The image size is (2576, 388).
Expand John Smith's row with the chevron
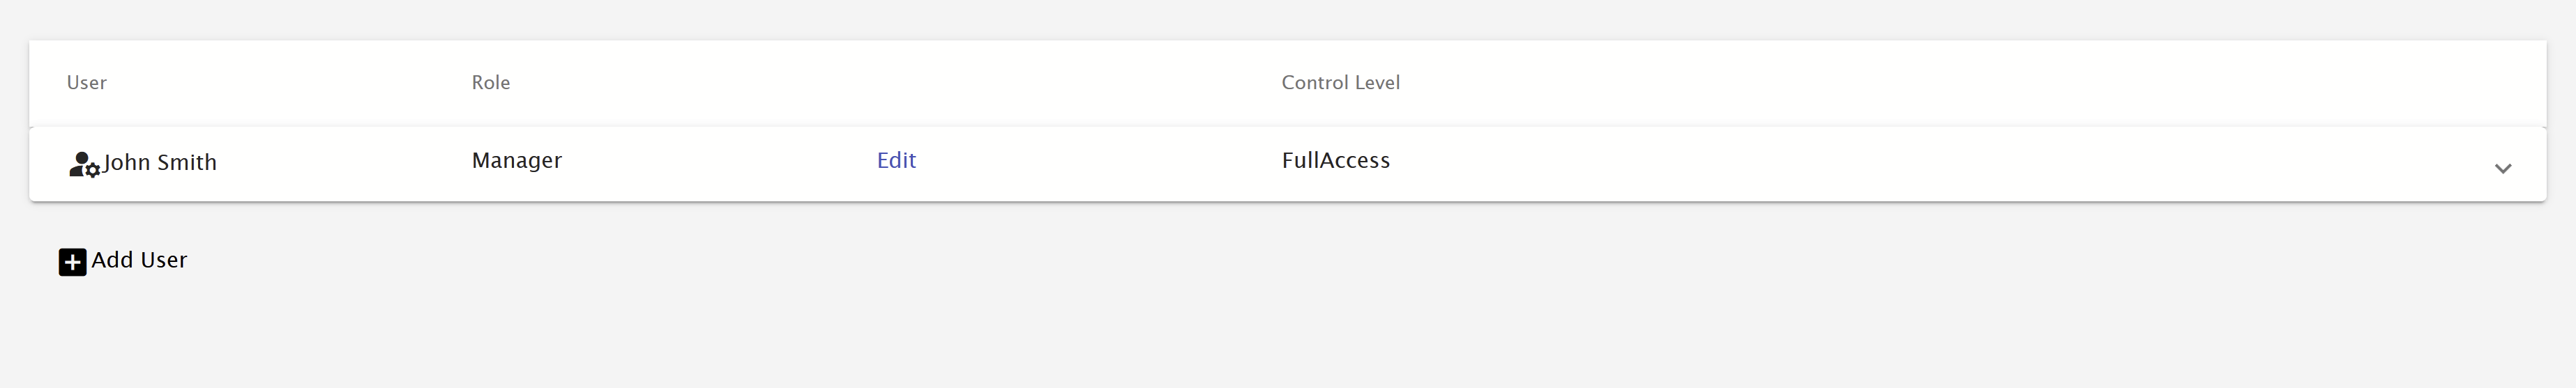[2502, 168]
